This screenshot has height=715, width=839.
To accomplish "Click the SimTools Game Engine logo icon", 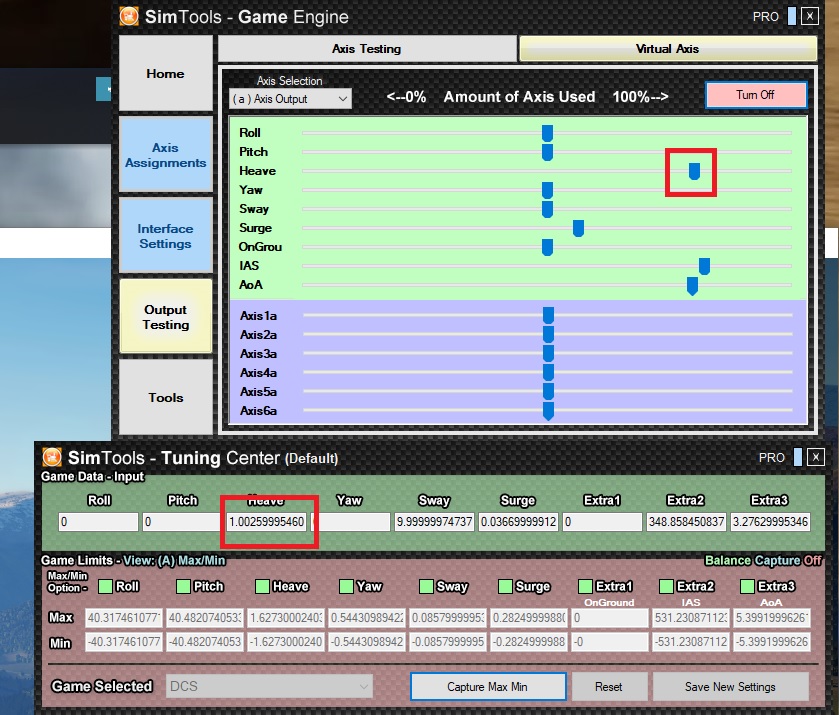I will (x=129, y=16).
